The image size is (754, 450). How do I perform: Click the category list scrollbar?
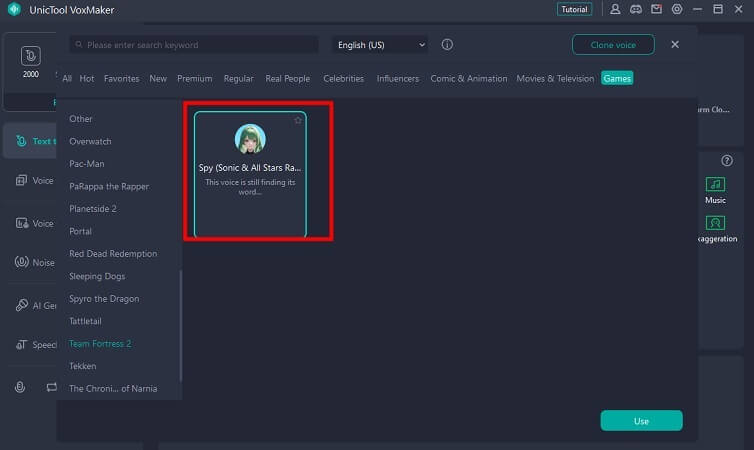(181, 326)
